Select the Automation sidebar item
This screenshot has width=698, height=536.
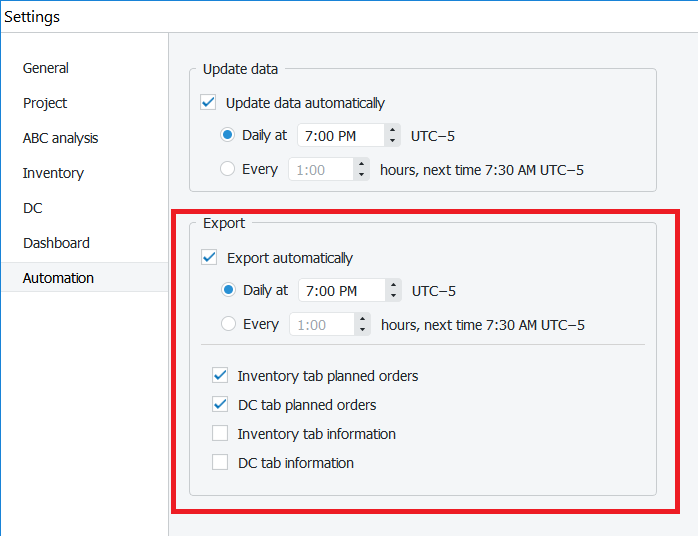click(x=58, y=278)
